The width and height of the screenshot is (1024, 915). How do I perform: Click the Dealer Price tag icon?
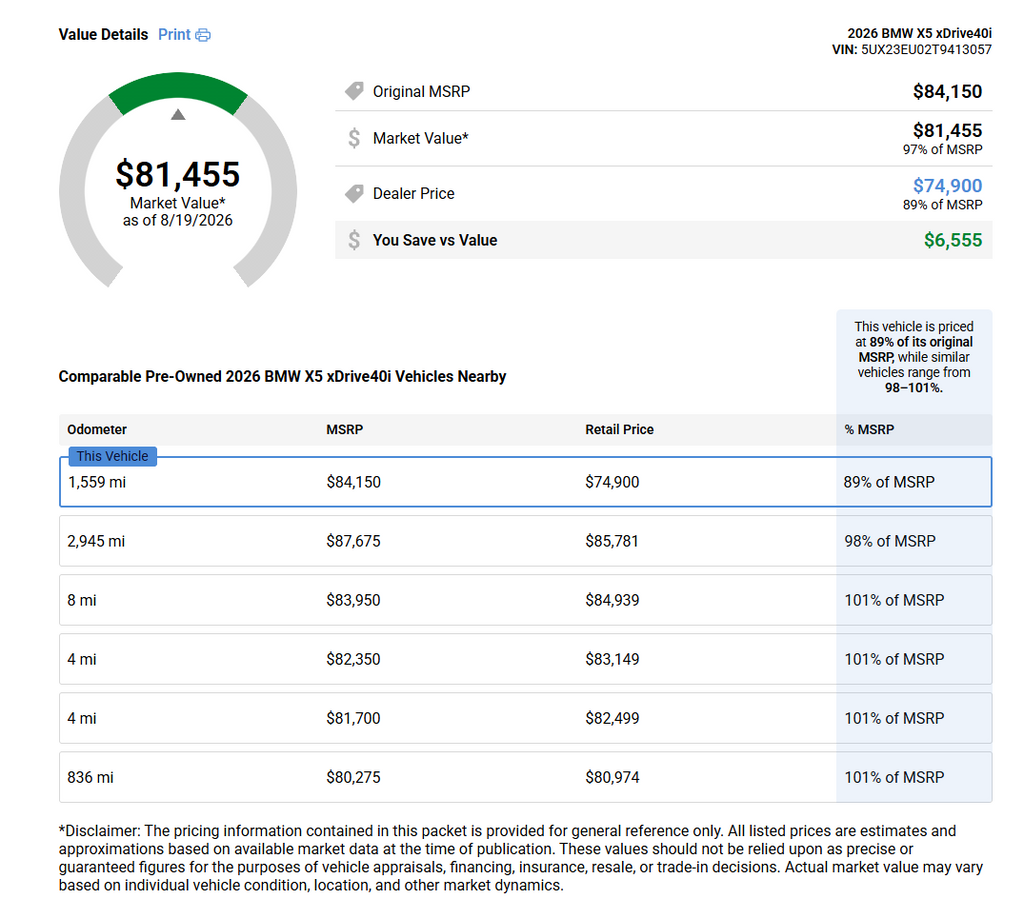354,193
